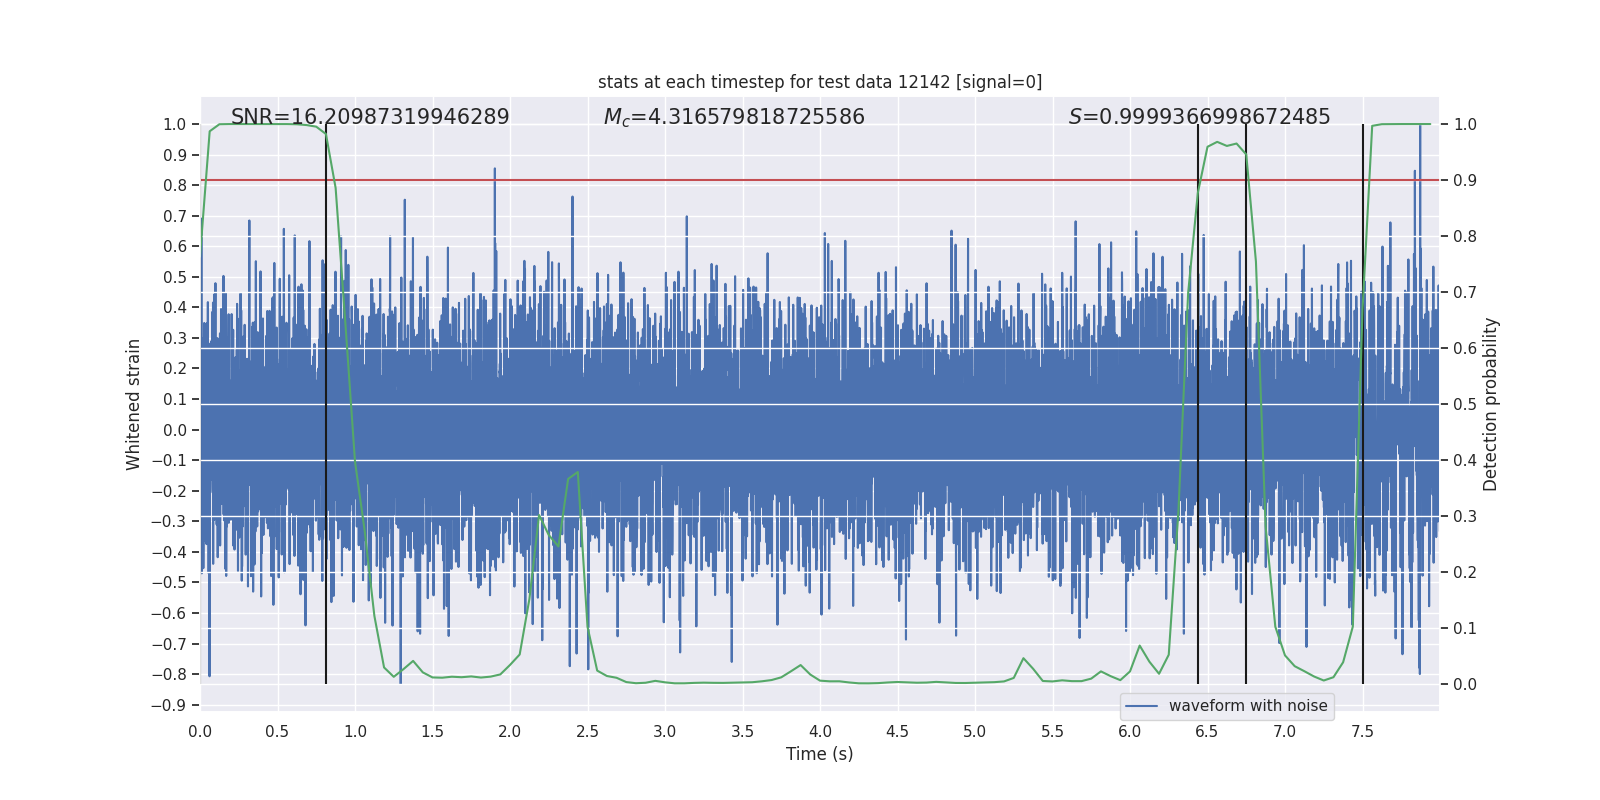
Task: Click the vertical black marker near 7.5 s
Action: [x=1363, y=400]
